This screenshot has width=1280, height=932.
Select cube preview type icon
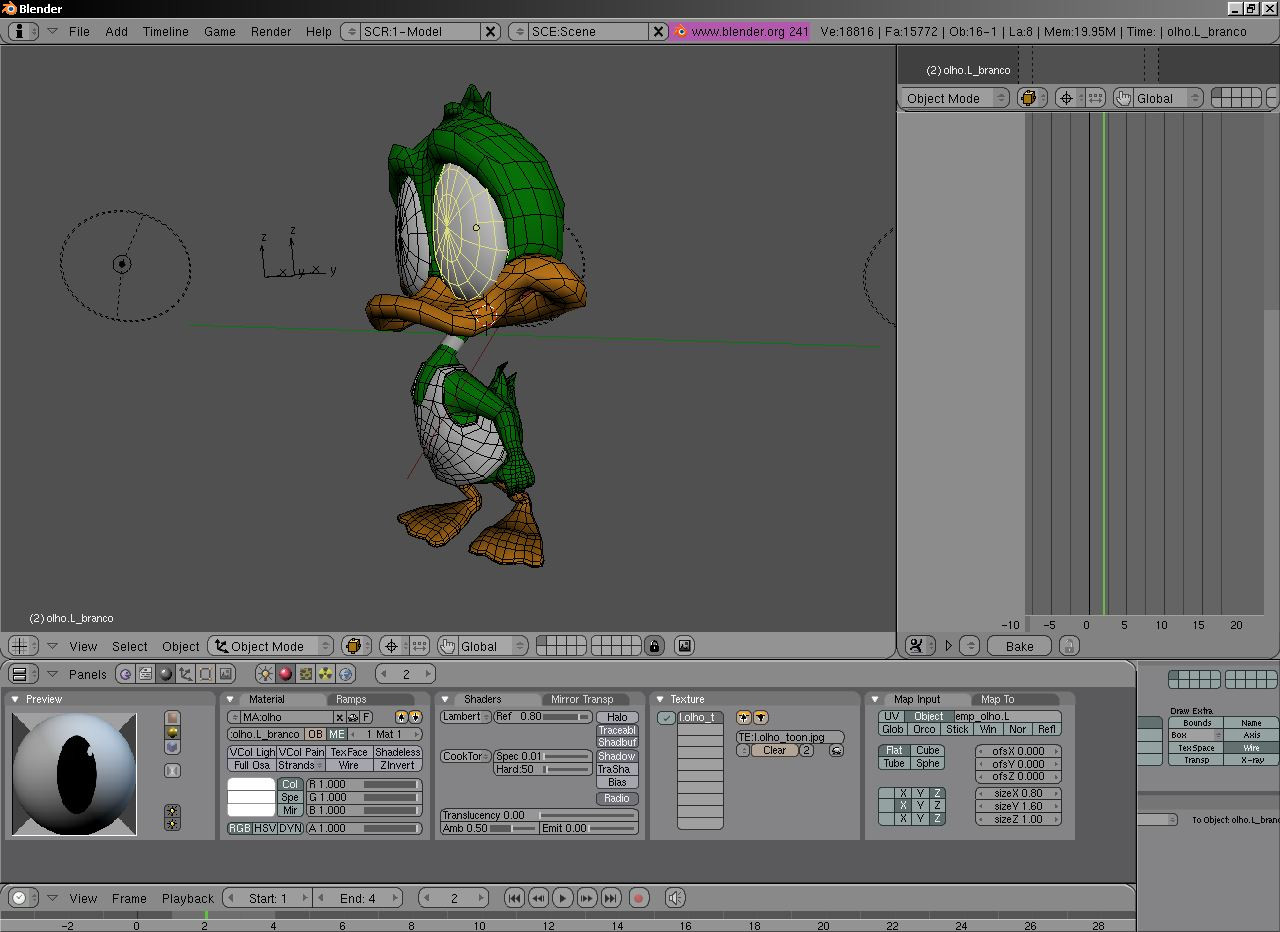[x=172, y=747]
